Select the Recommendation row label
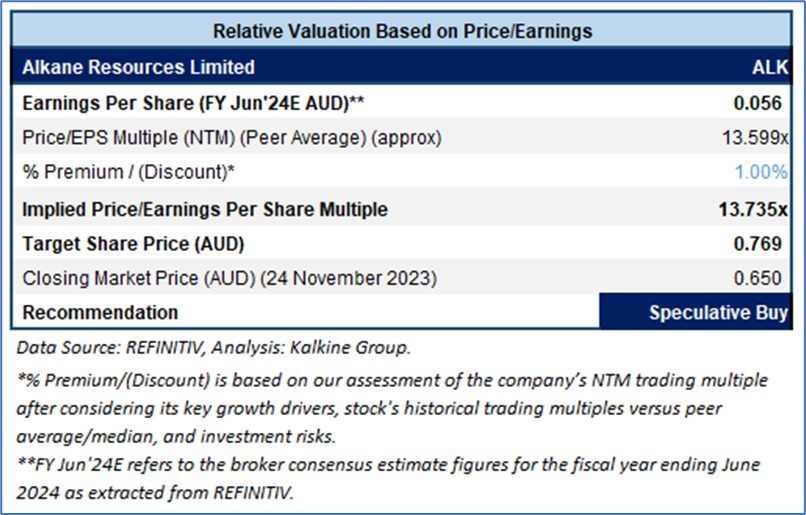The image size is (806, 515). (100, 312)
